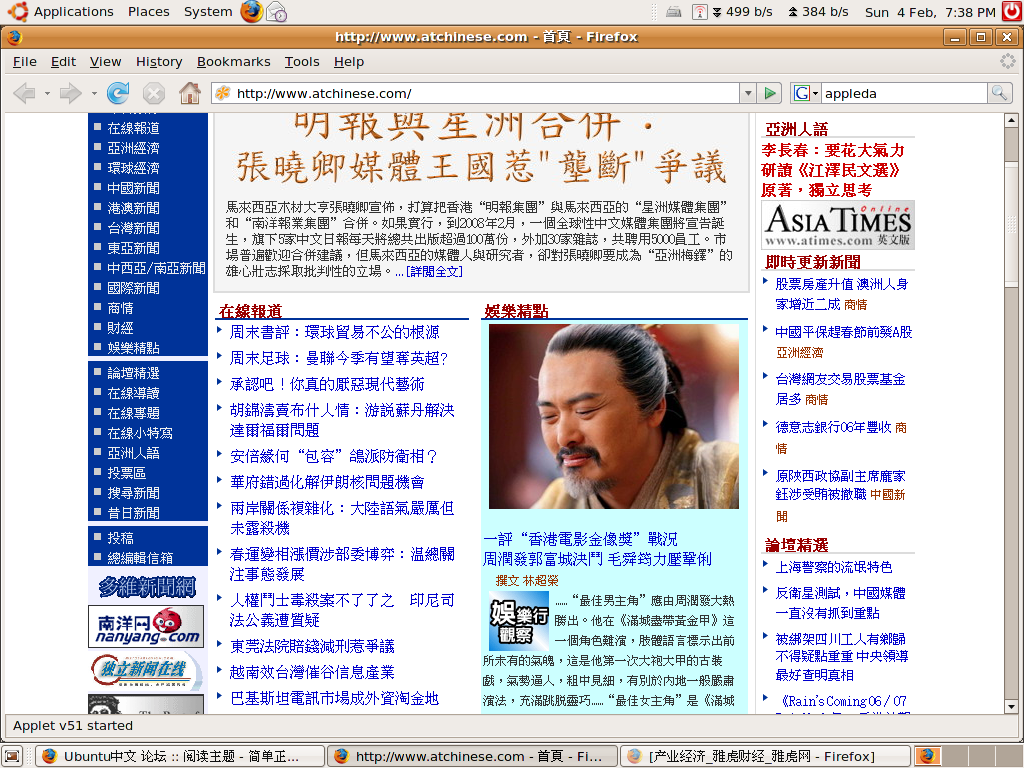Click the search magnifier icon
Screen dimensions: 1024x768
[999, 93]
